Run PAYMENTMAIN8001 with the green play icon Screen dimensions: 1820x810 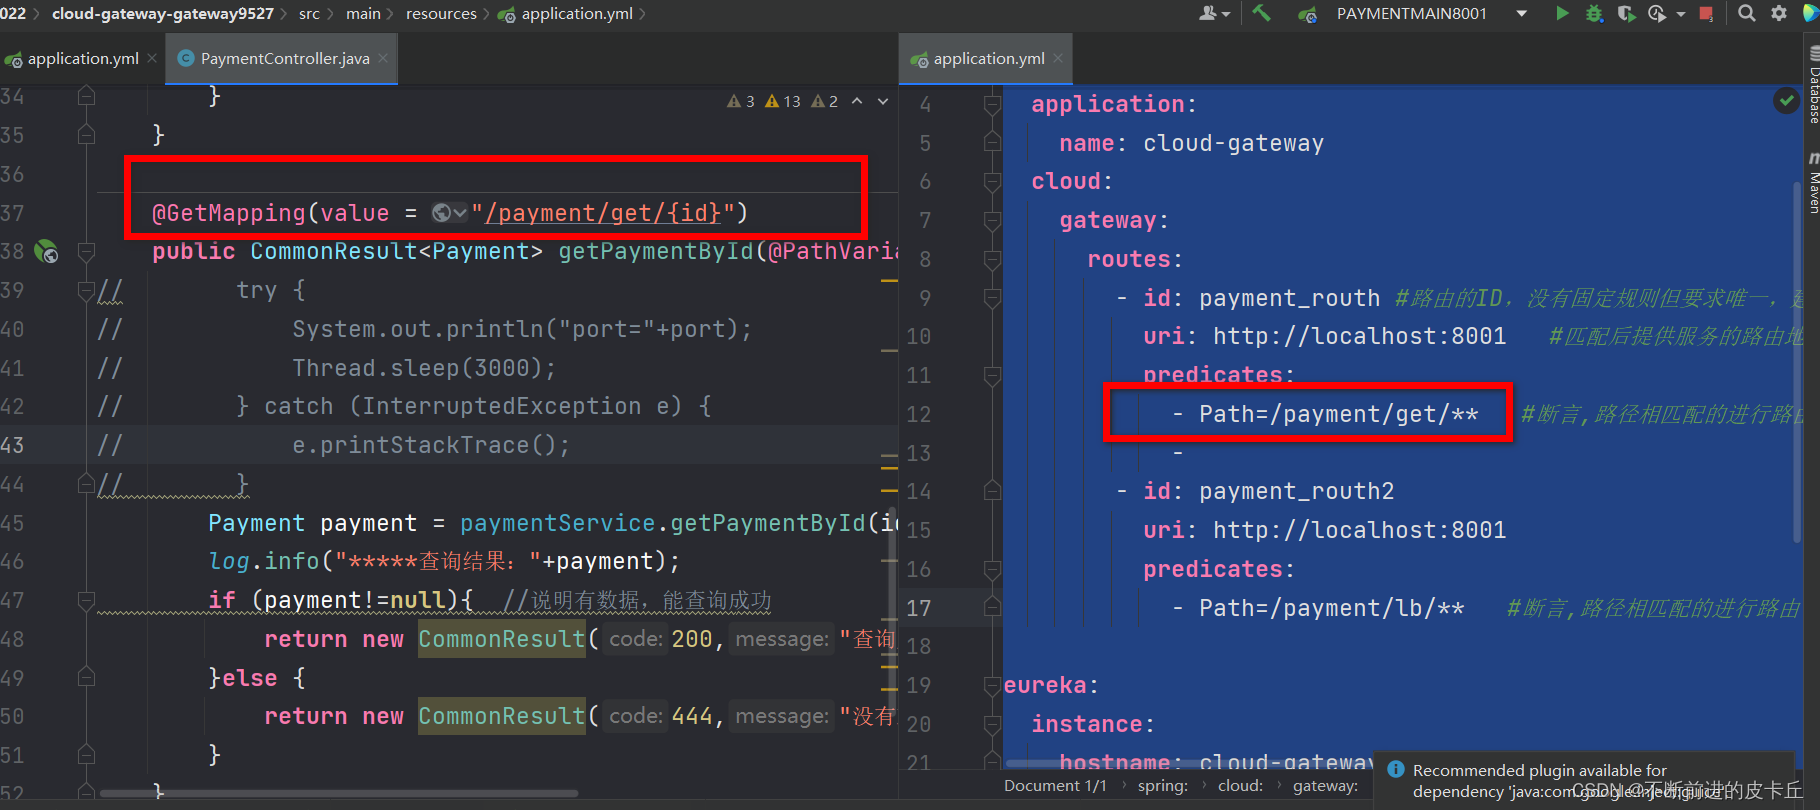[x=1562, y=13]
